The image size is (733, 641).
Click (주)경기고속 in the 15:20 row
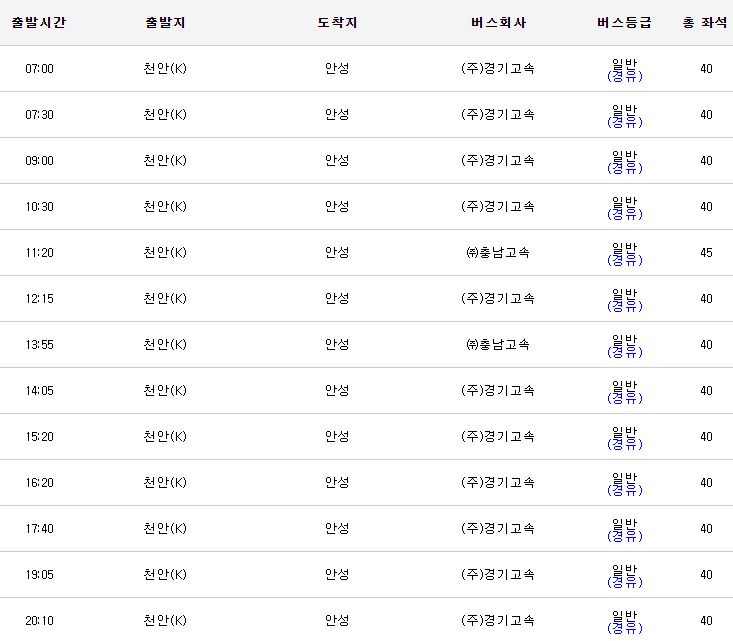tap(498, 436)
